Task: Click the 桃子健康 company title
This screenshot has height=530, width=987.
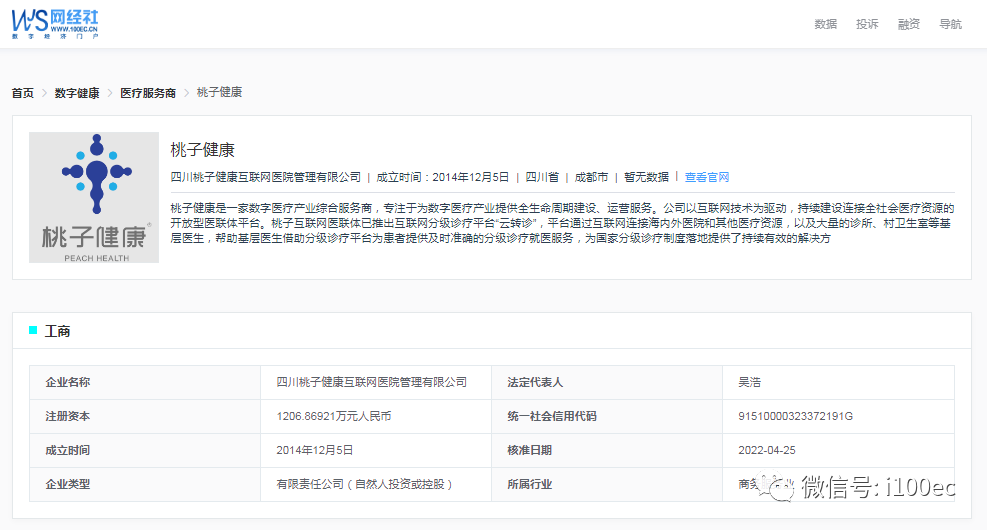Action: point(203,150)
